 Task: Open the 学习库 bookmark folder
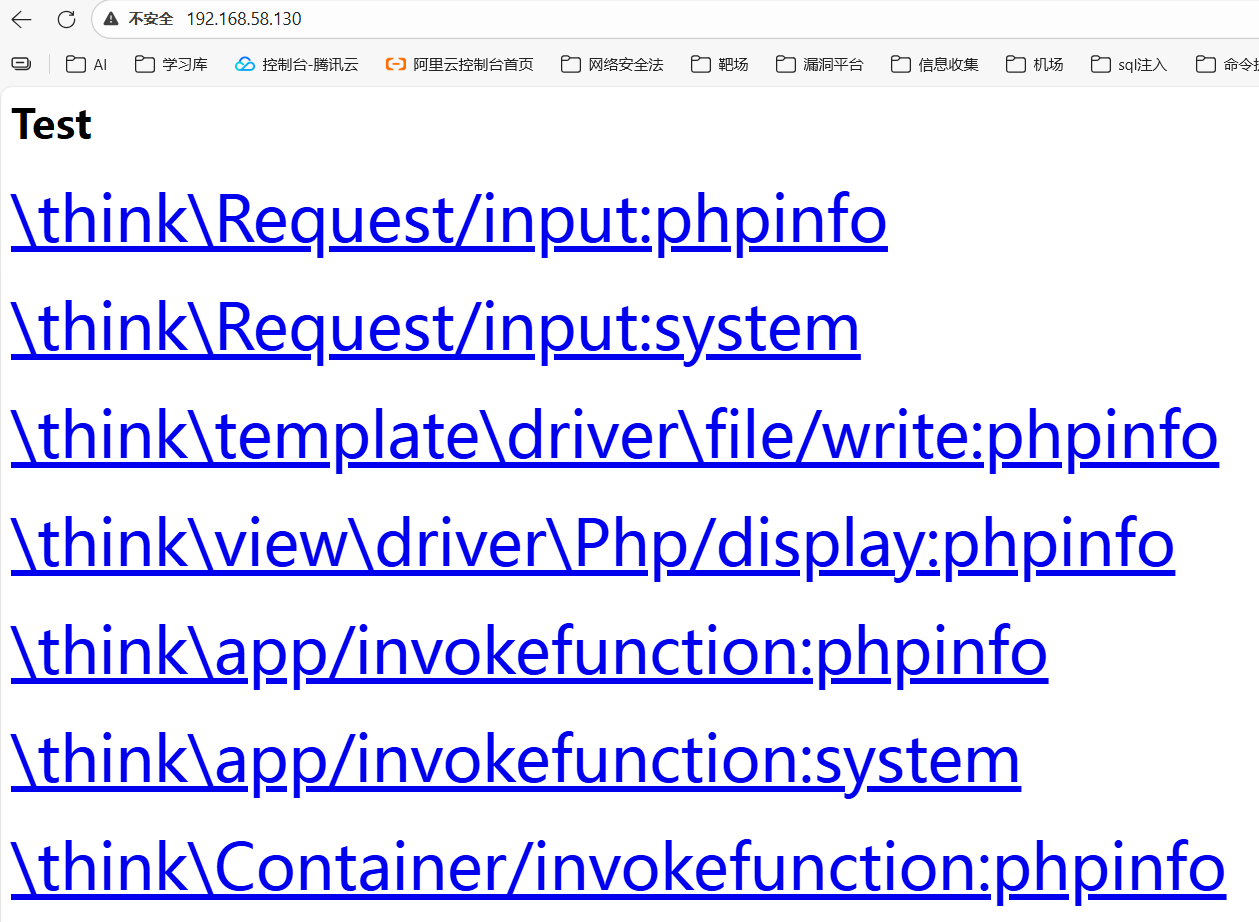172,64
